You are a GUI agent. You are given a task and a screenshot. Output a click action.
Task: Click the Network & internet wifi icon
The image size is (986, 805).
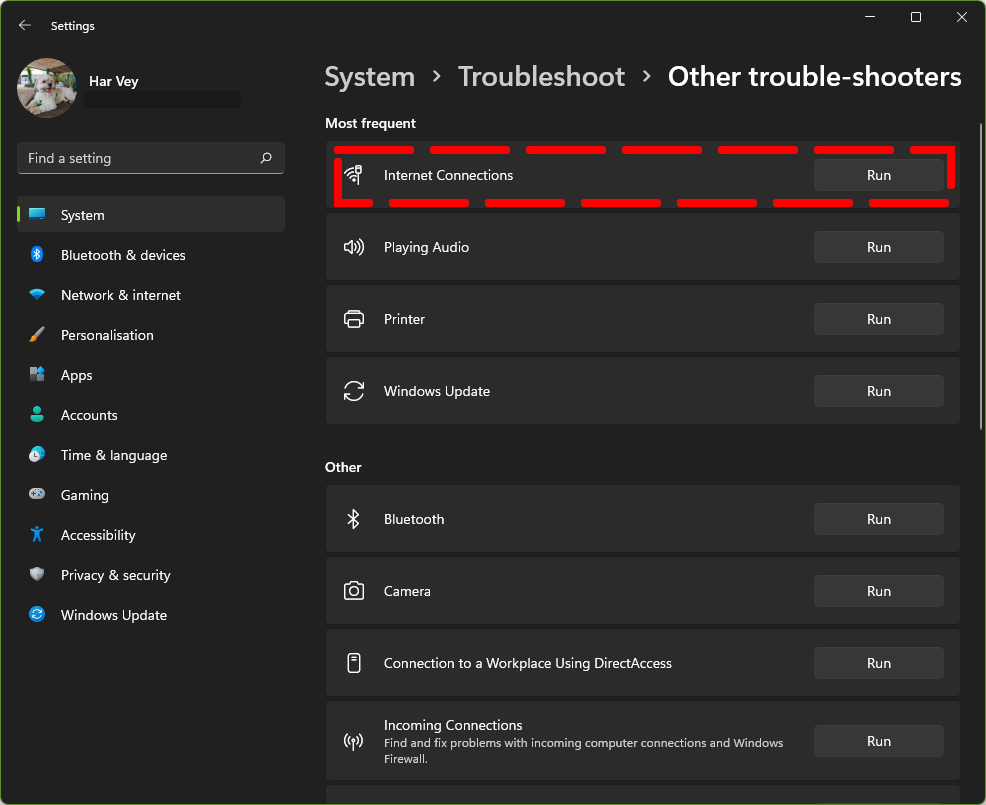coord(37,294)
